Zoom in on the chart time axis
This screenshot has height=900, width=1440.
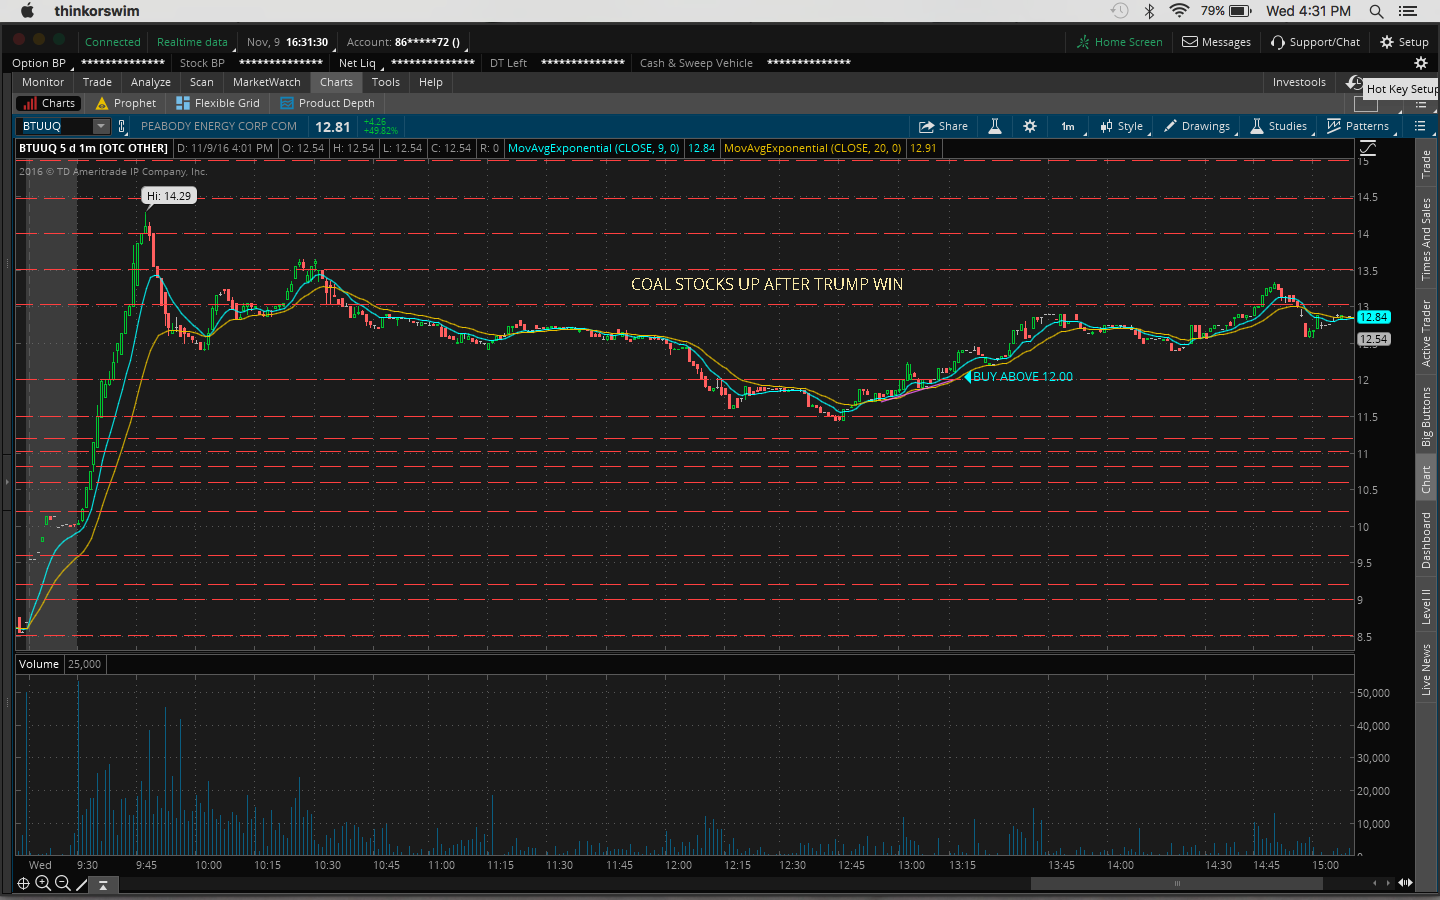(43, 883)
